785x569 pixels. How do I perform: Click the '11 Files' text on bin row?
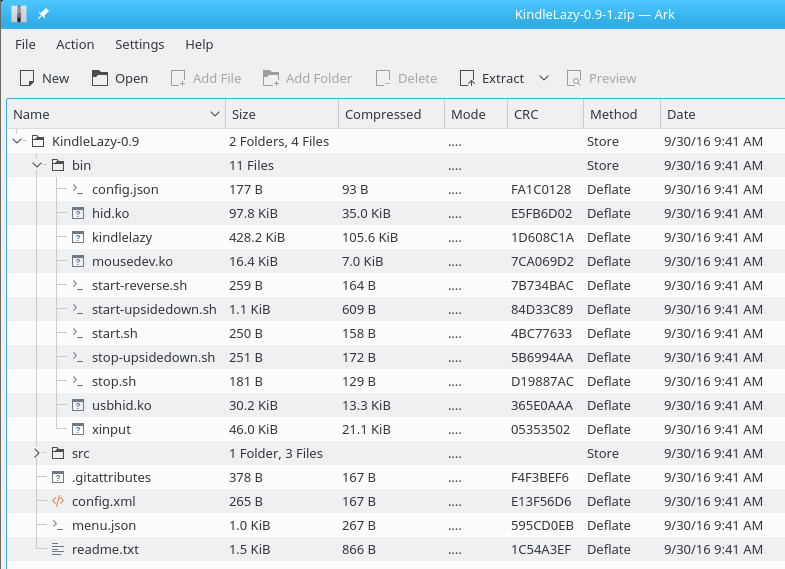tap(251, 165)
